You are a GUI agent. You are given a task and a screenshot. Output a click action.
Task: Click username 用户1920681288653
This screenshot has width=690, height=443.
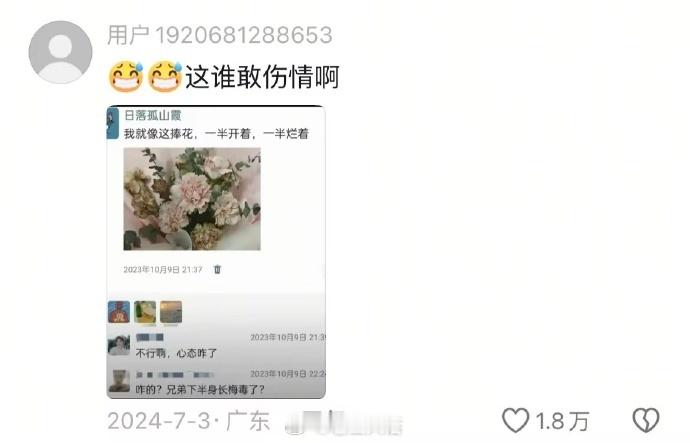point(220,35)
